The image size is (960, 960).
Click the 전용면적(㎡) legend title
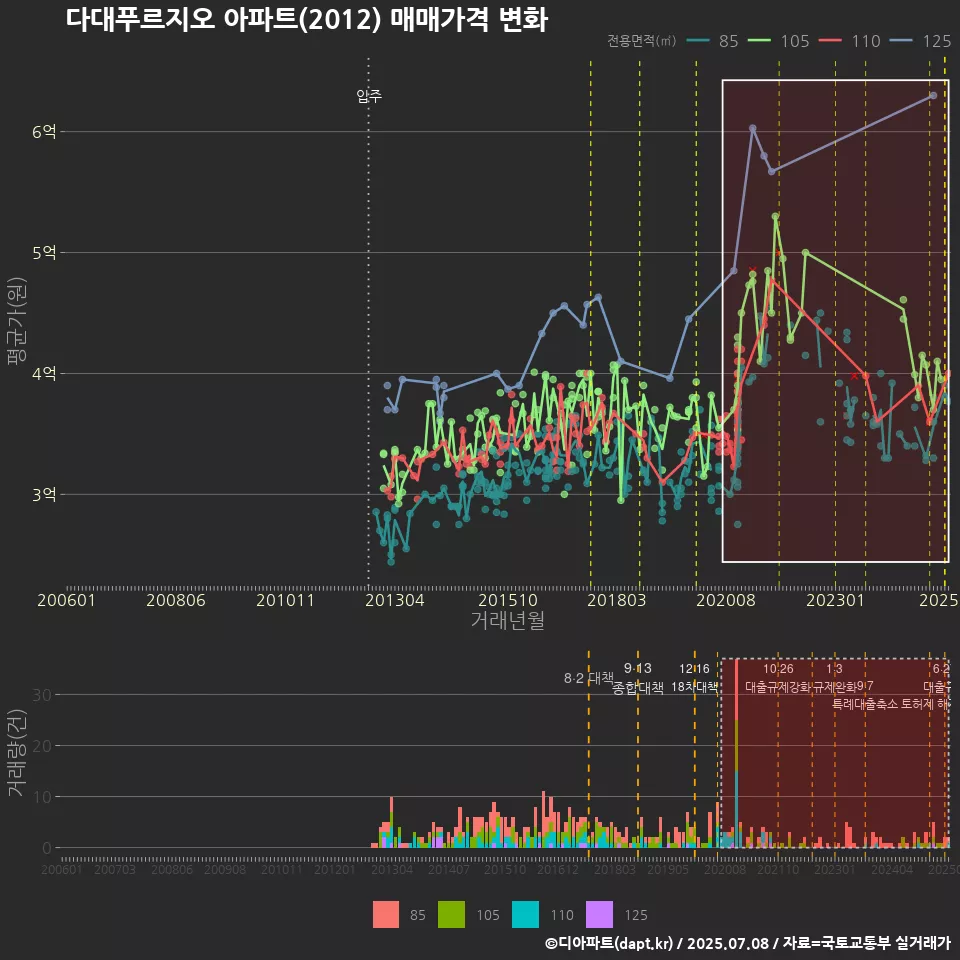[x=642, y=41]
